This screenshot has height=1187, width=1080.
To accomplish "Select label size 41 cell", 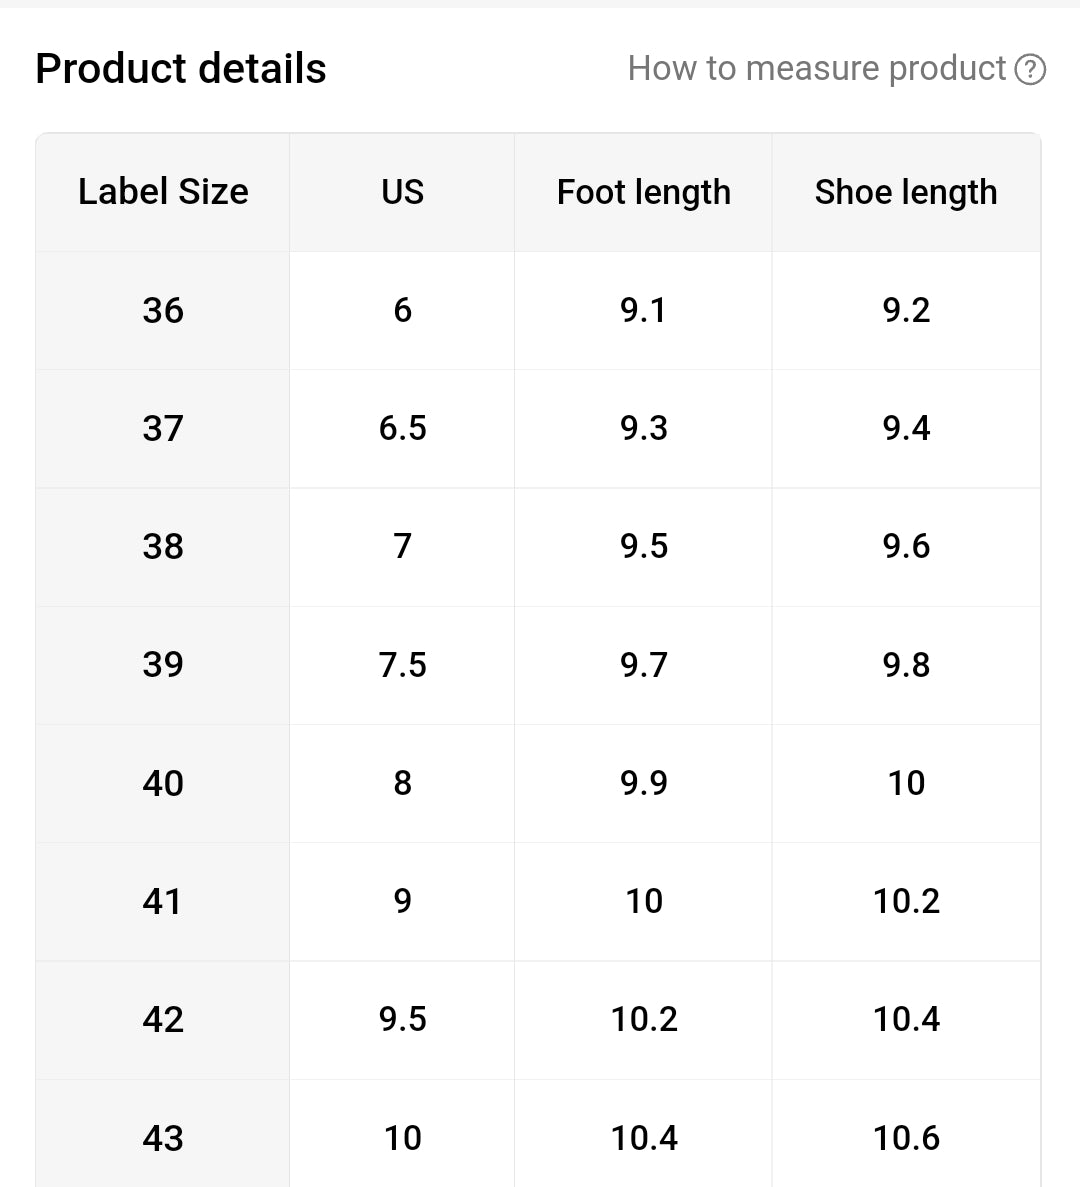I will pyautogui.click(x=163, y=901).
